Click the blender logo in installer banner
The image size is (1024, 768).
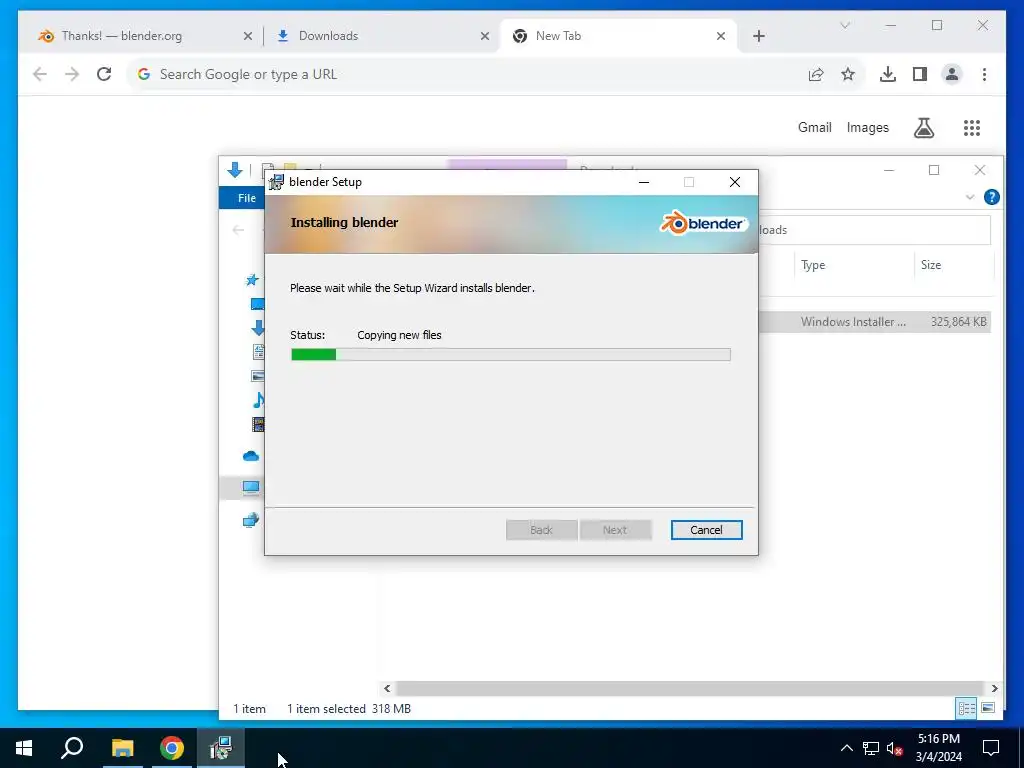(x=703, y=223)
